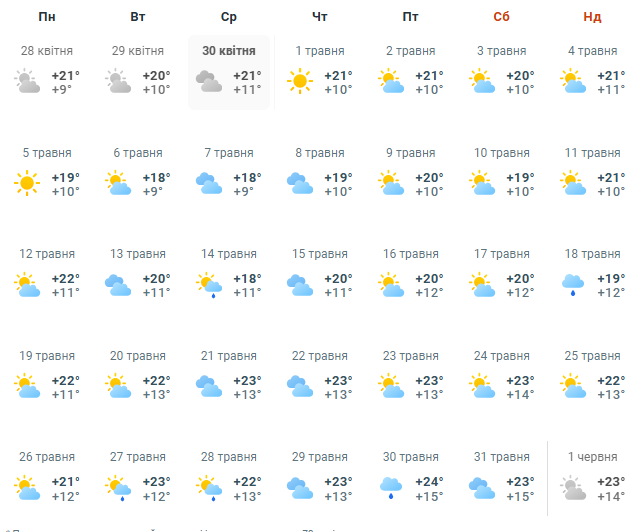Click the sun icon for 5 травня

[x=27, y=183]
